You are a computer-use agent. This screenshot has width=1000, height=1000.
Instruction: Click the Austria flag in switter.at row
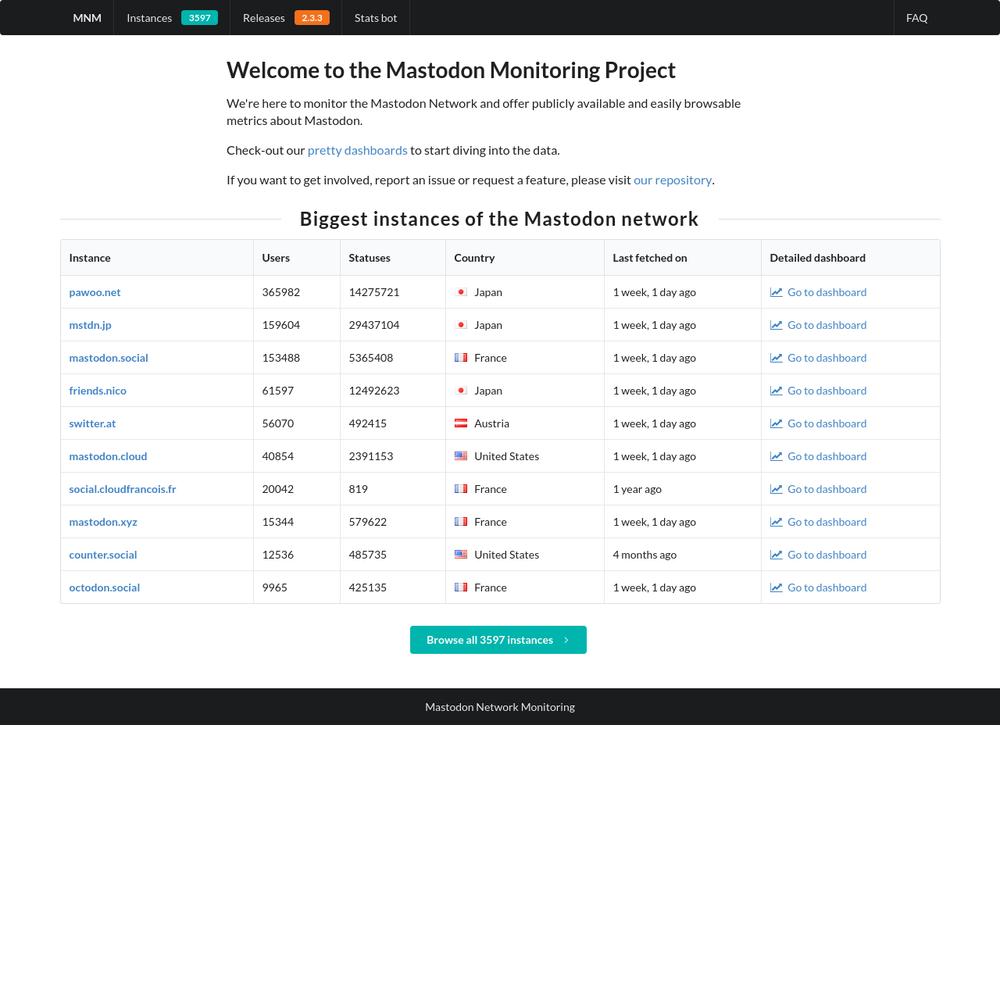pyautogui.click(x=460, y=423)
